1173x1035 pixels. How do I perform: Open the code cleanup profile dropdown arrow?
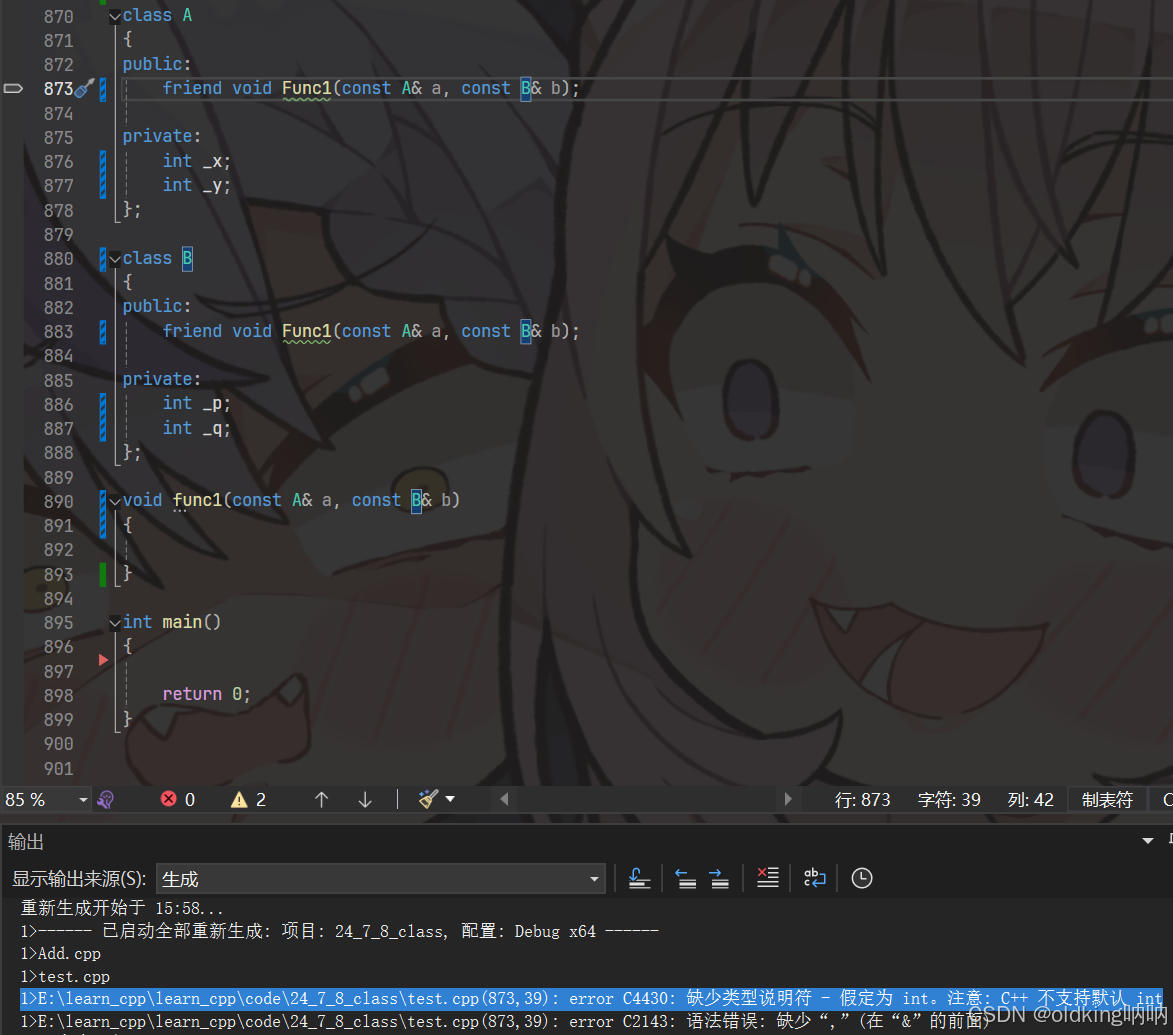click(450, 799)
